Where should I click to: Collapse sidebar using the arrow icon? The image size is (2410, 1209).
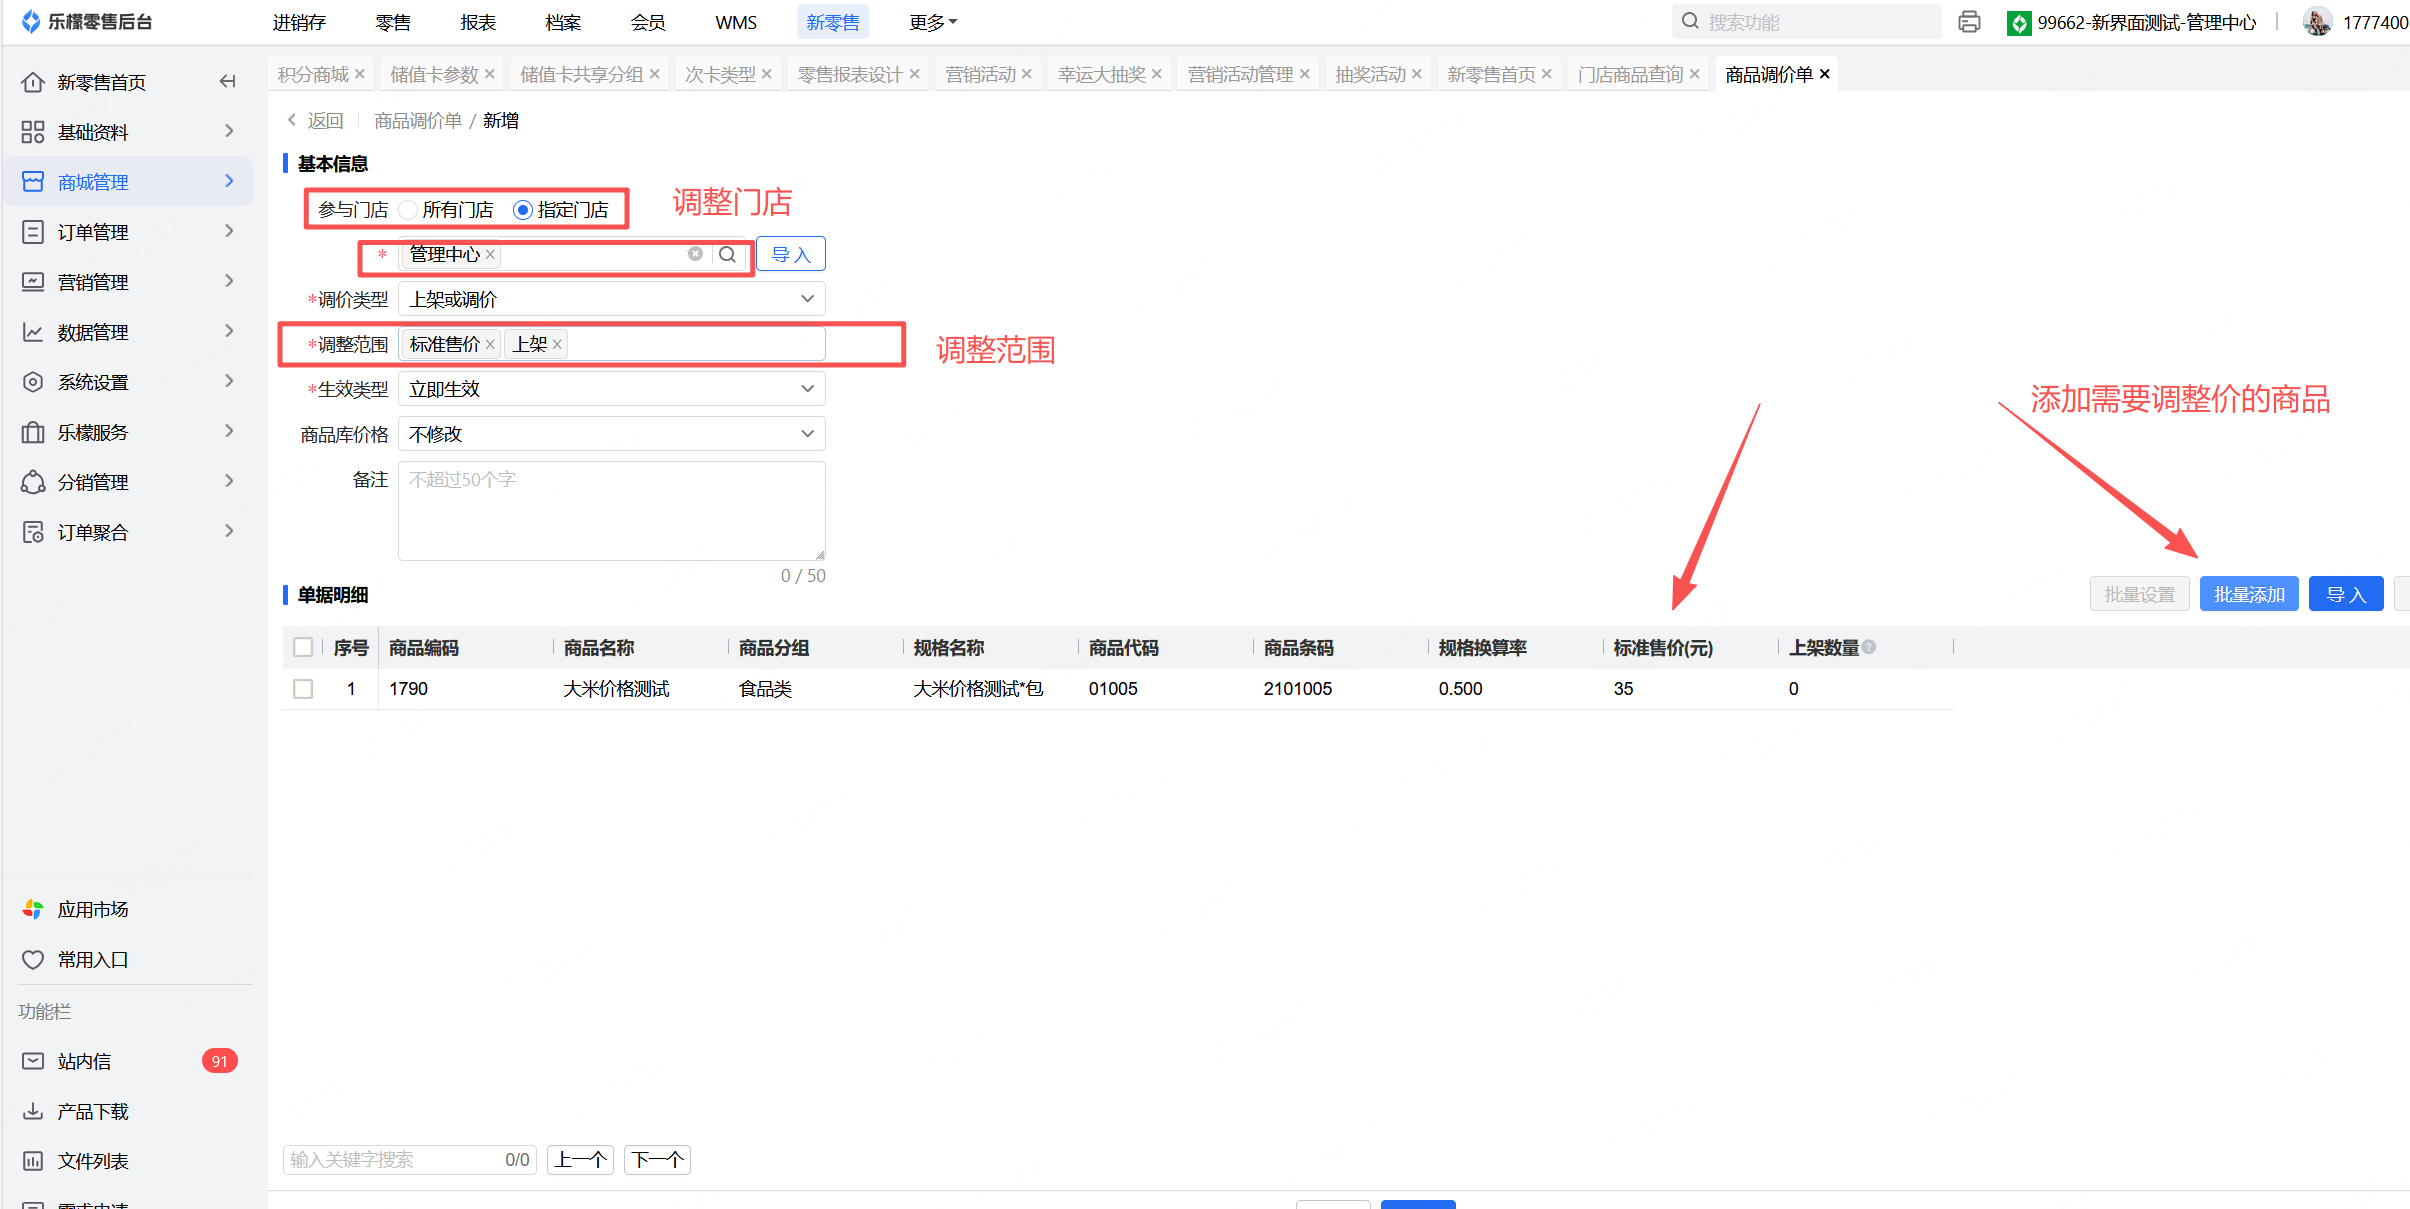pyautogui.click(x=228, y=82)
